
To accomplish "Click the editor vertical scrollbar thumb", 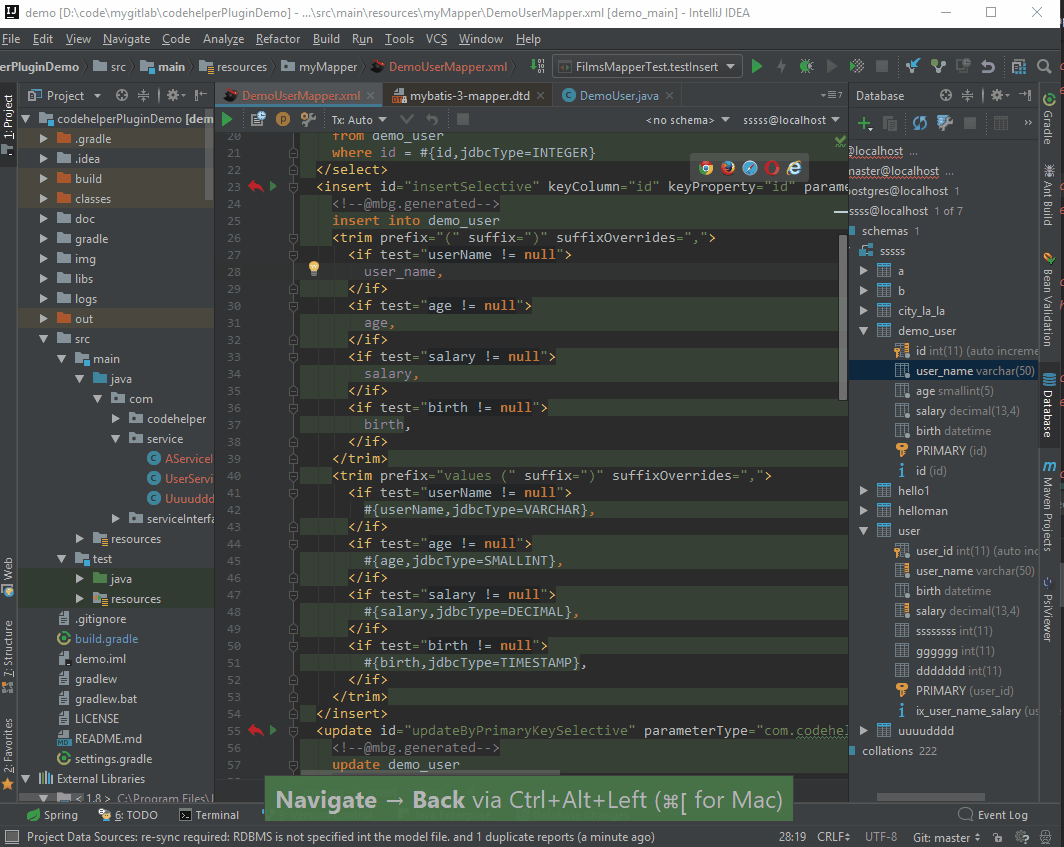I will (x=843, y=317).
